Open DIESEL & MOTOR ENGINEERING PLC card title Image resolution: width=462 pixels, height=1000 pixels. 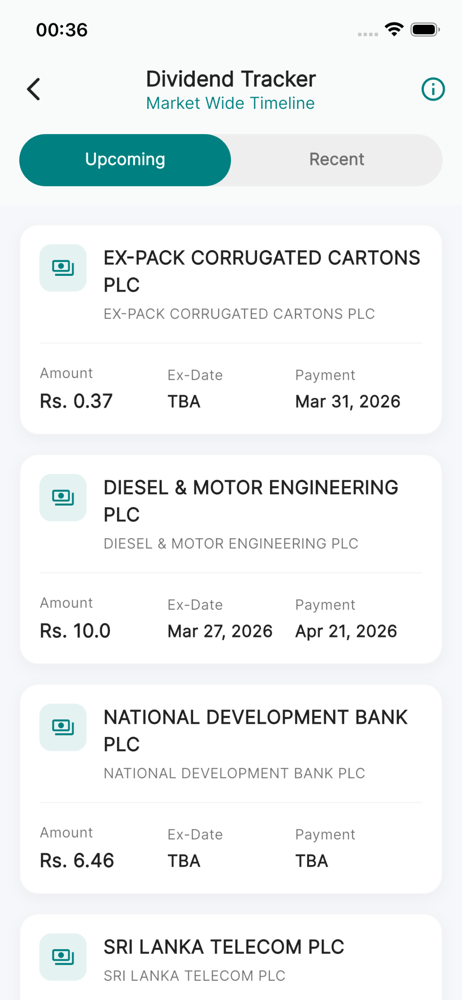(251, 501)
